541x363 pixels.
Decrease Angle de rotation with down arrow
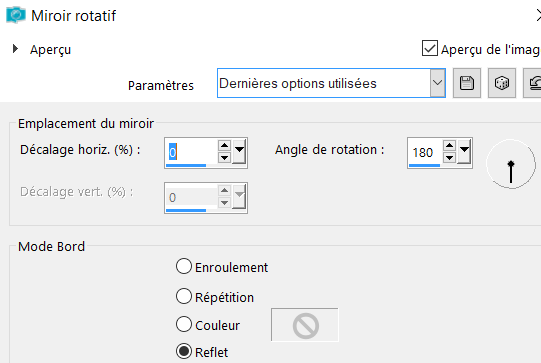[449, 158]
